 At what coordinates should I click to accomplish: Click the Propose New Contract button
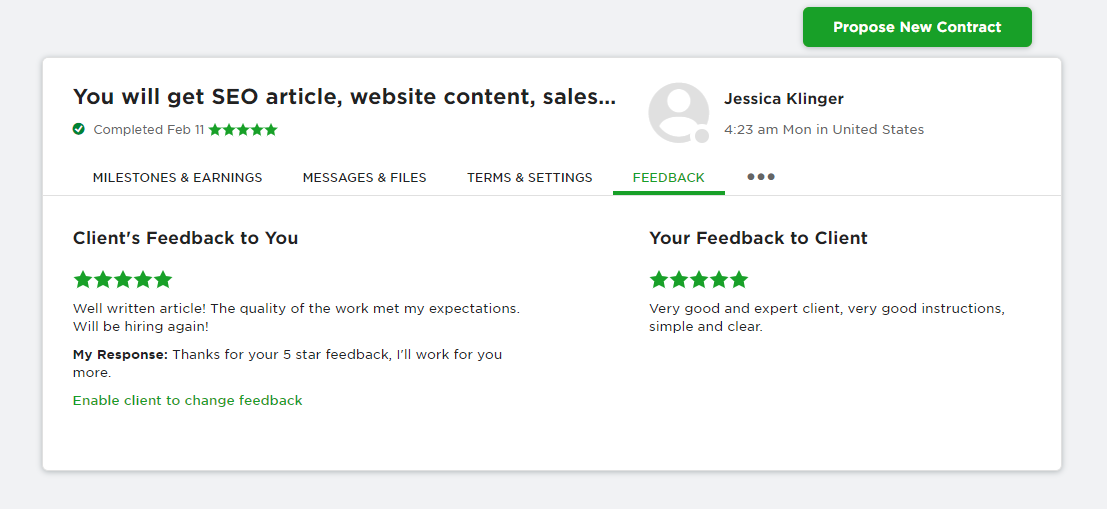(x=916, y=27)
